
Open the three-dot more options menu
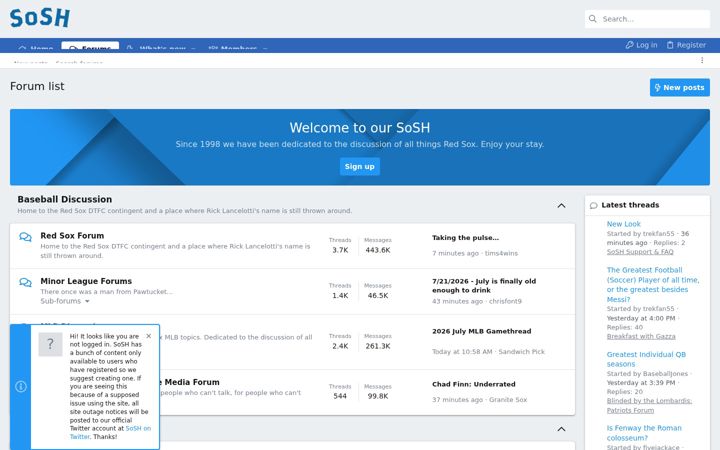[702, 60]
